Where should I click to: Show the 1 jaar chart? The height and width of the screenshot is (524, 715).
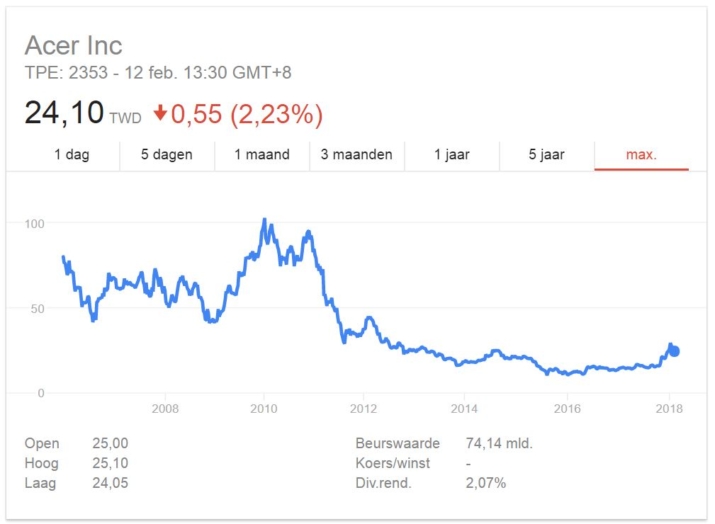pyautogui.click(x=452, y=155)
